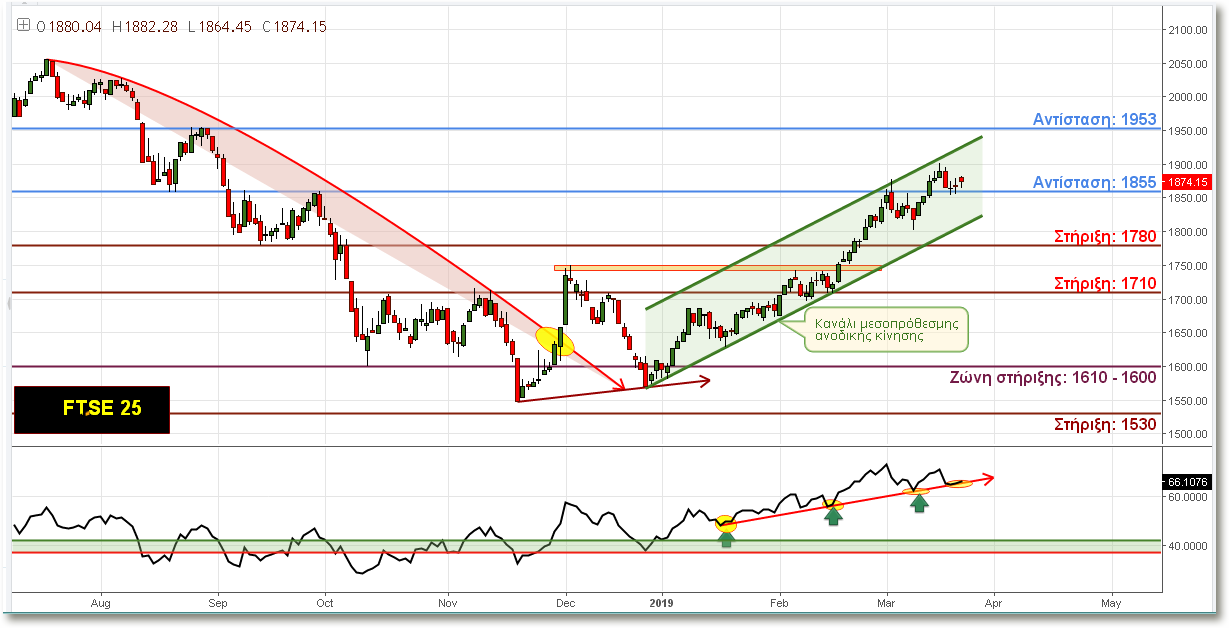Screen dimensions: 1229x628
Task: Click the 2000.00 price axis value
Action: 1189,97
